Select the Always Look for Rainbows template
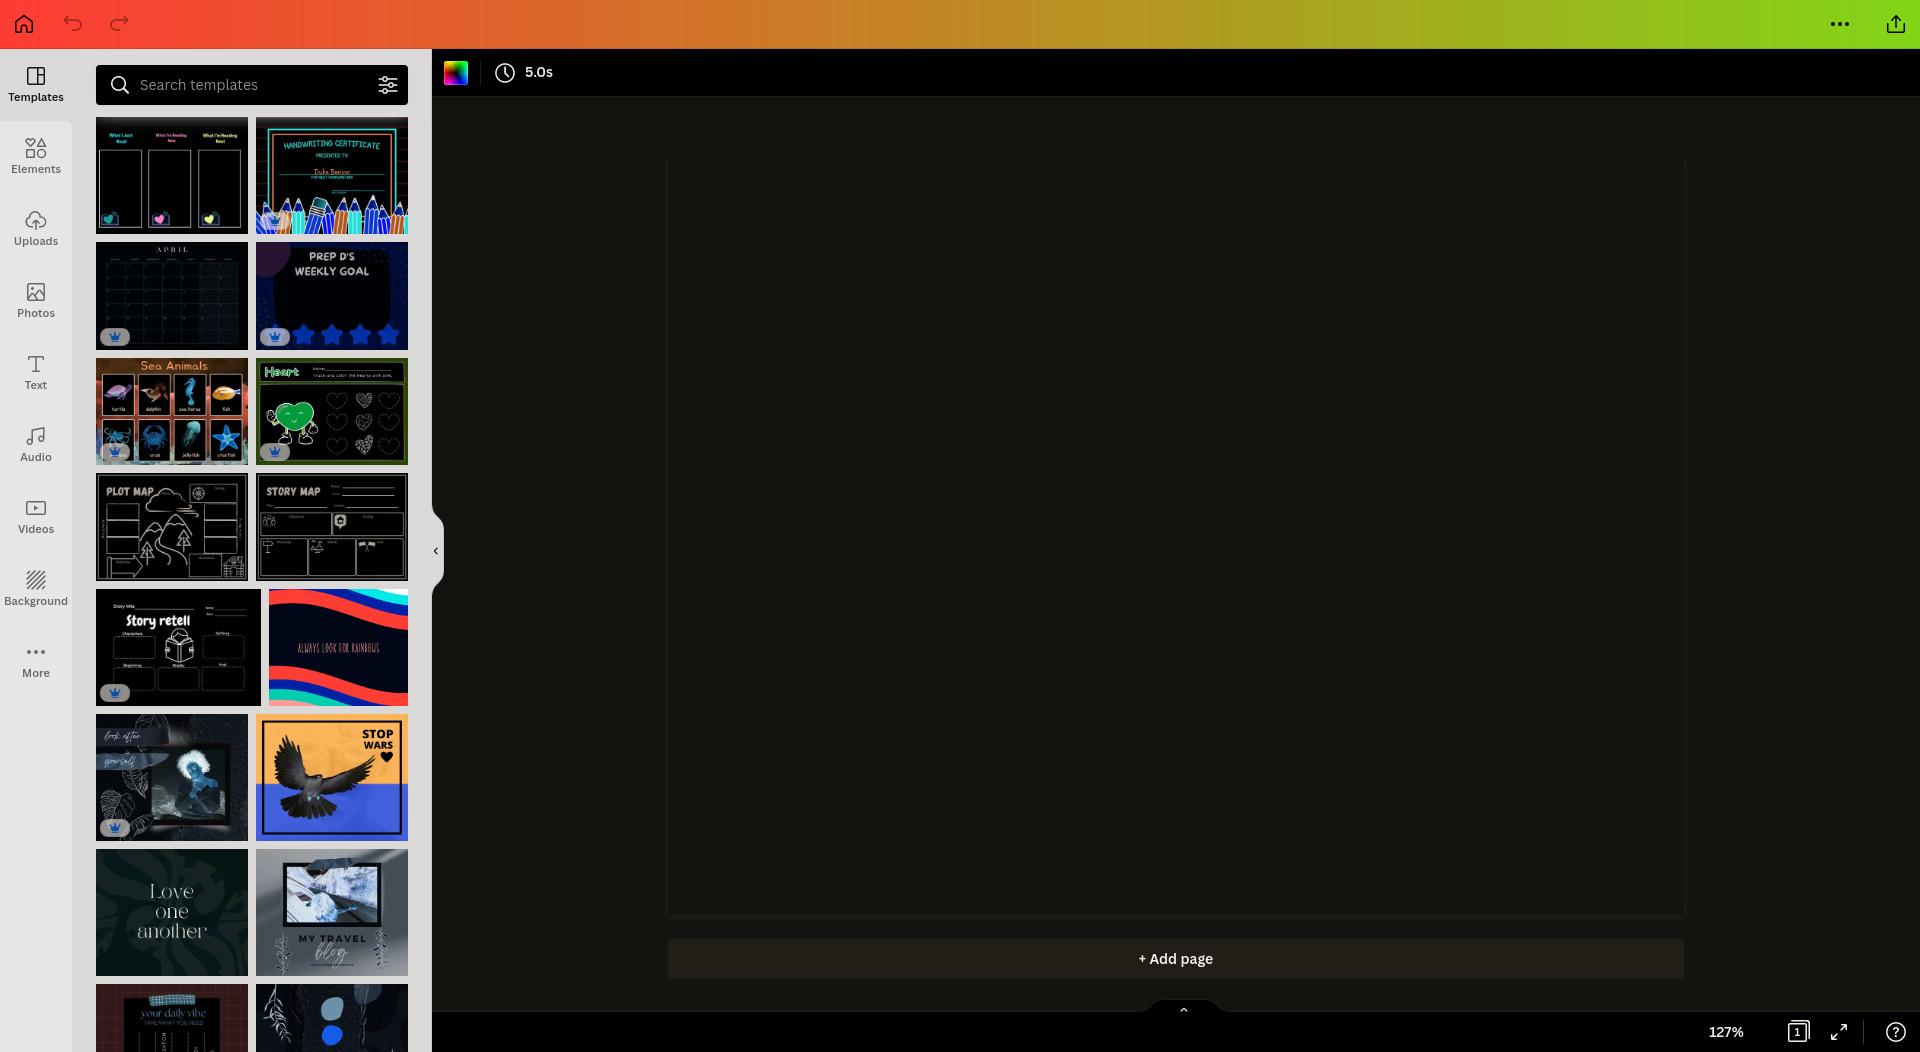The width and height of the screenshot is (1920, 1052). [x=338, y=647]
